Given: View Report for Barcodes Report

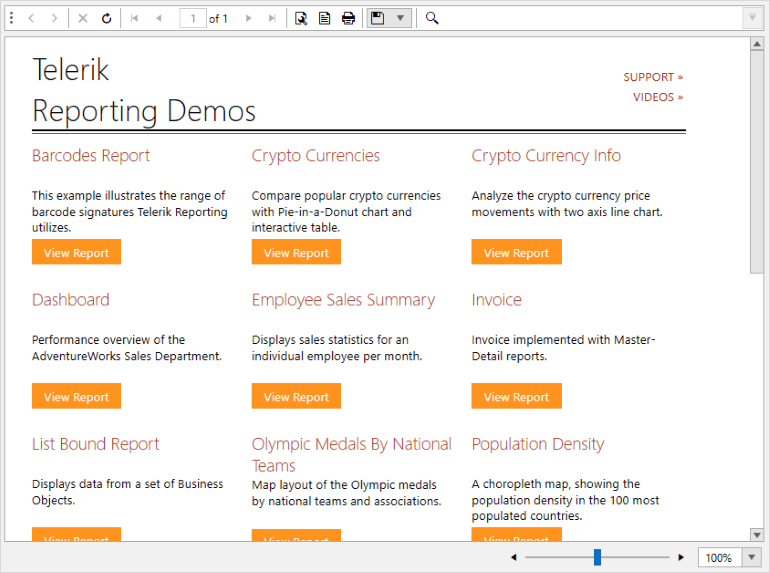Looking at the screenshot, I should [x=76, y=252].
